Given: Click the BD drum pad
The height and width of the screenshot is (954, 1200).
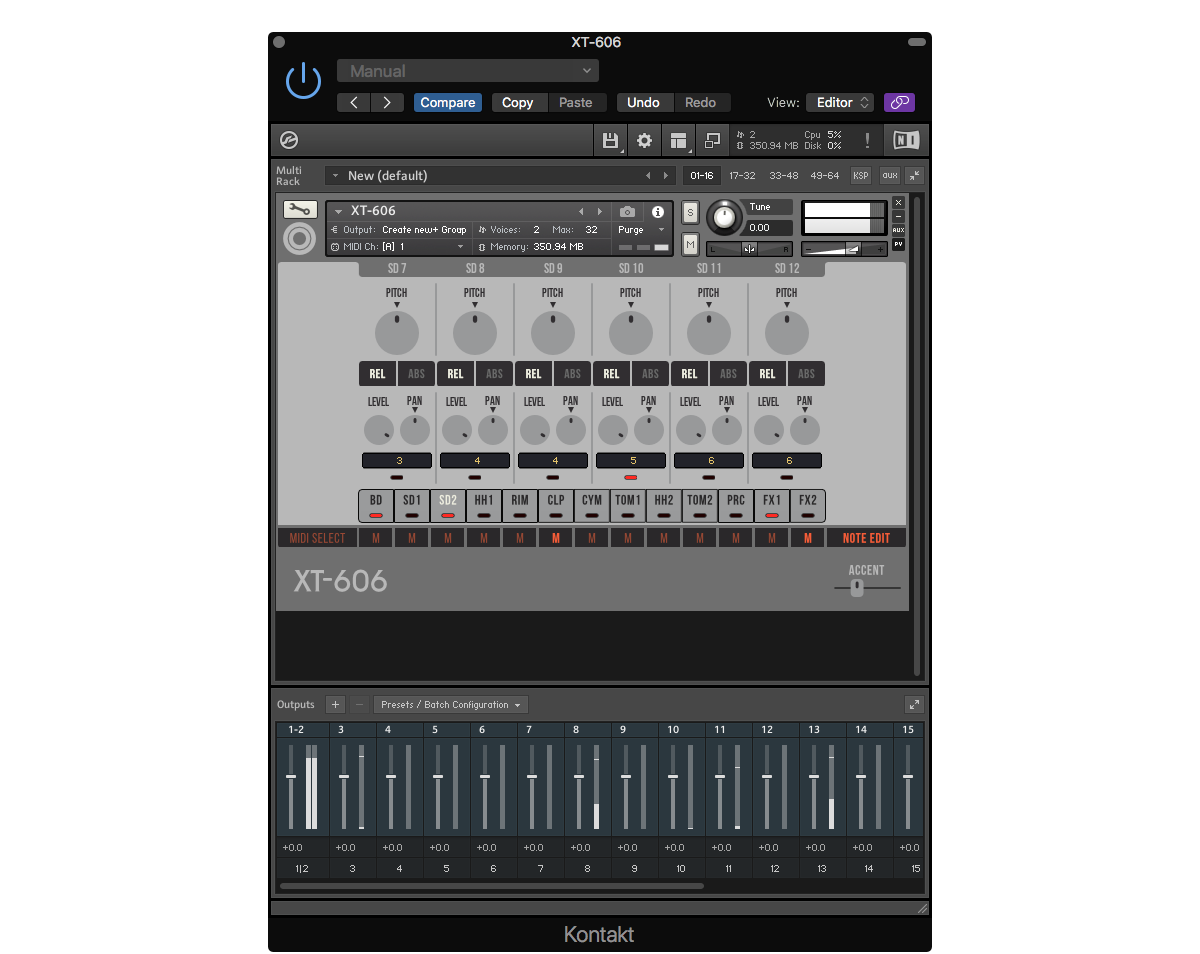Looking at the screenshot, I should pyautogui.click(x=376, y=505).
